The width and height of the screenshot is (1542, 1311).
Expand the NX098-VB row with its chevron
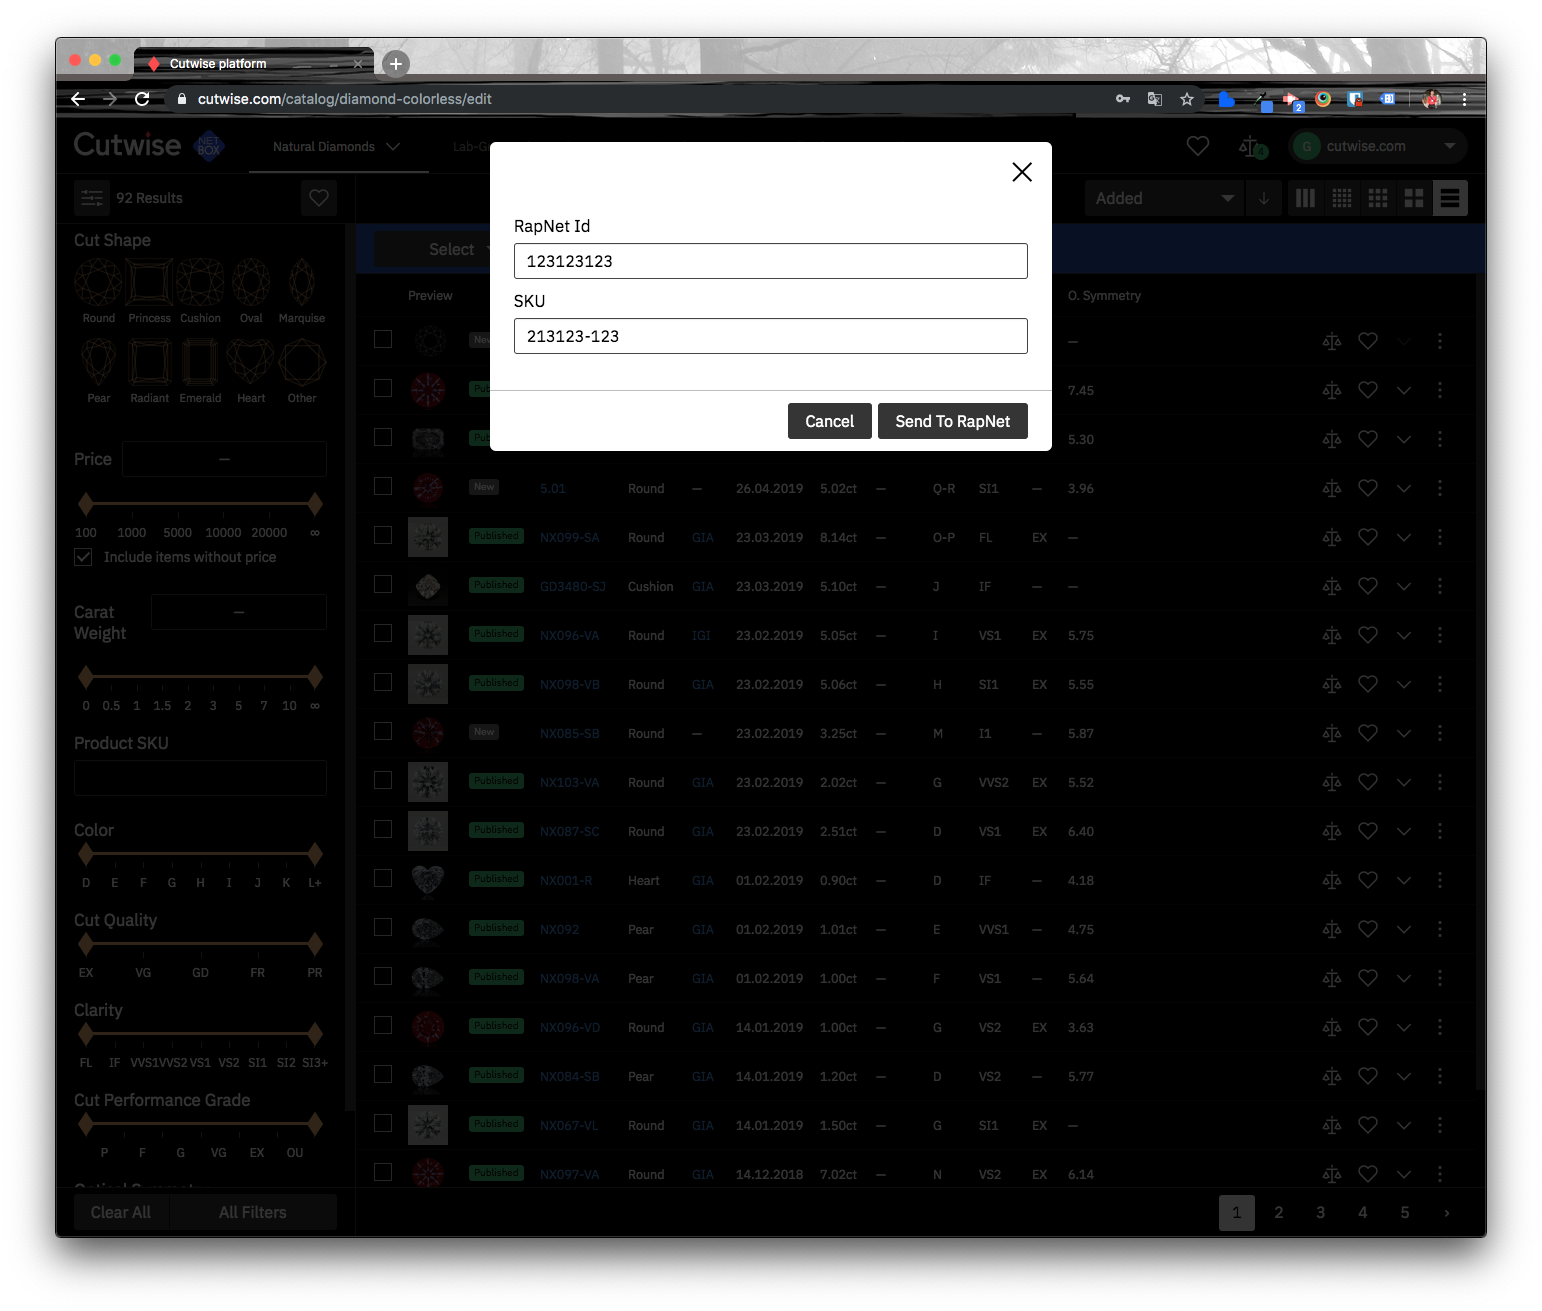1404,685
